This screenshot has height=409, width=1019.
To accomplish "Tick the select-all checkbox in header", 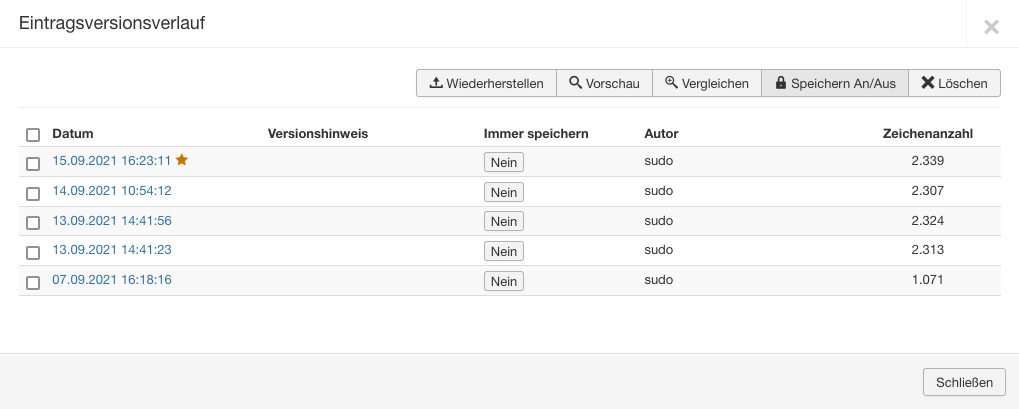I will point(33,135).
